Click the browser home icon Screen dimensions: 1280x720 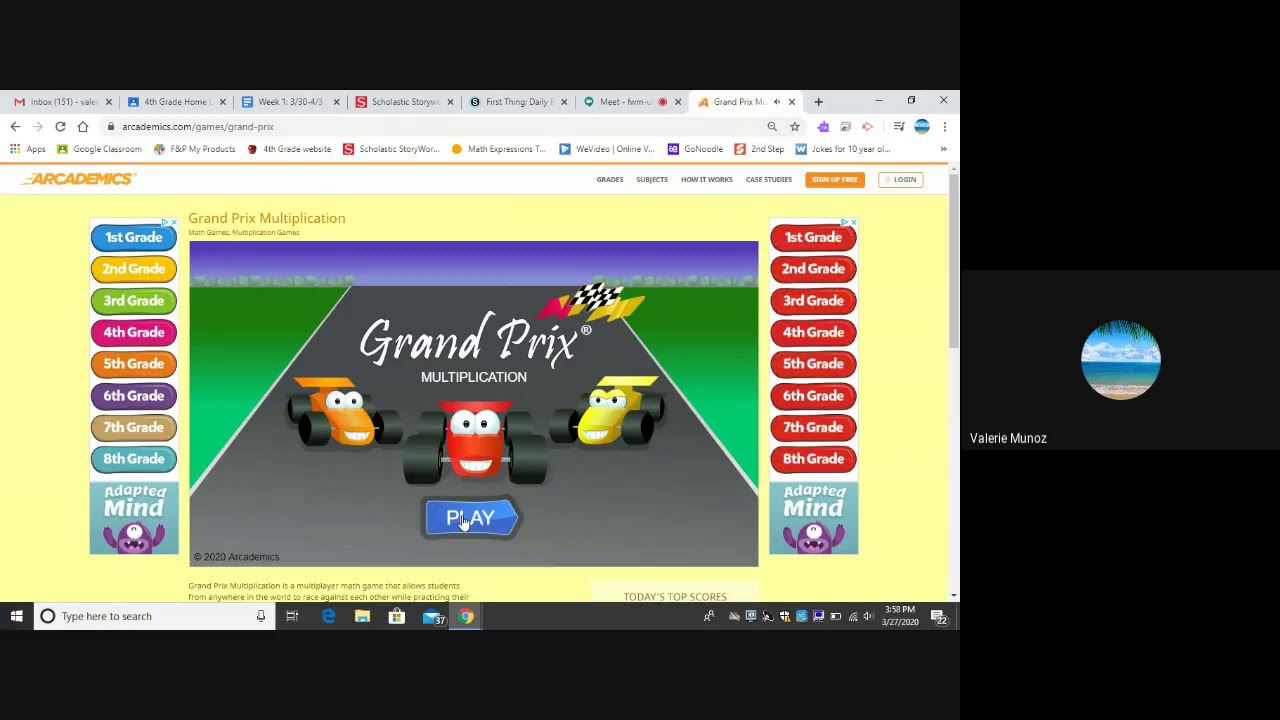[83, 127]
